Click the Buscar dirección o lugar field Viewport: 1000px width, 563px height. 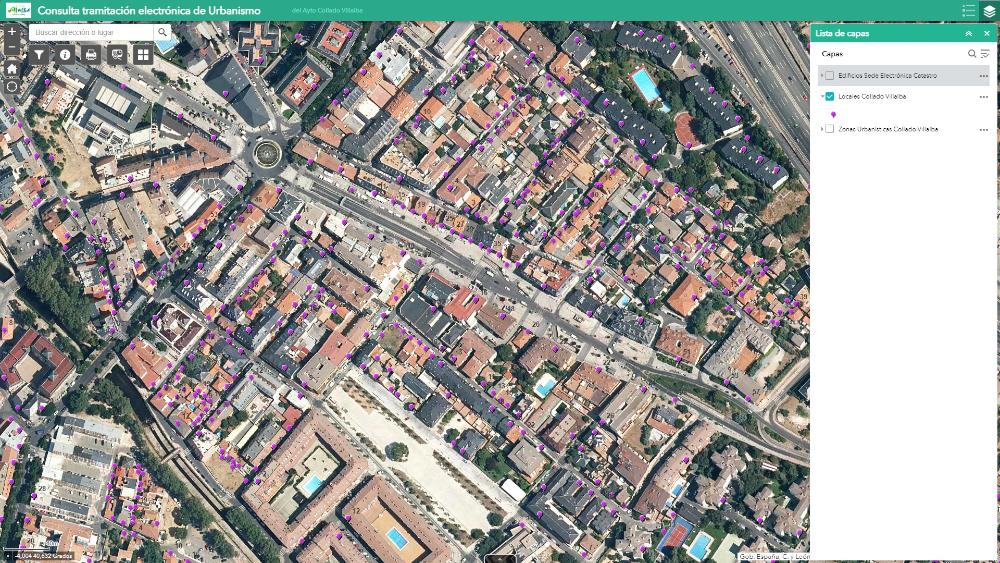pos(90,33)
